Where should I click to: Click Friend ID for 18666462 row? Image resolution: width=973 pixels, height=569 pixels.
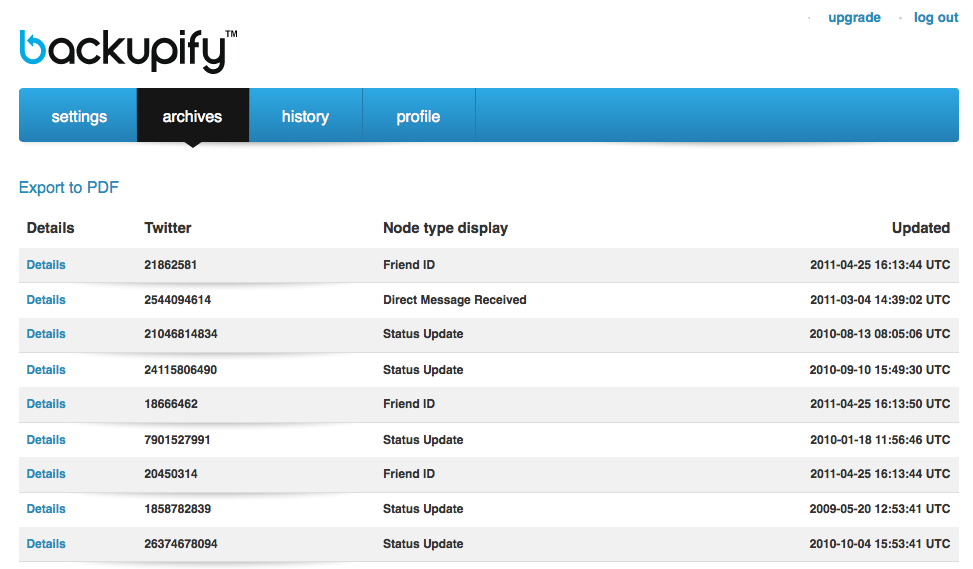tap(409, 404)
